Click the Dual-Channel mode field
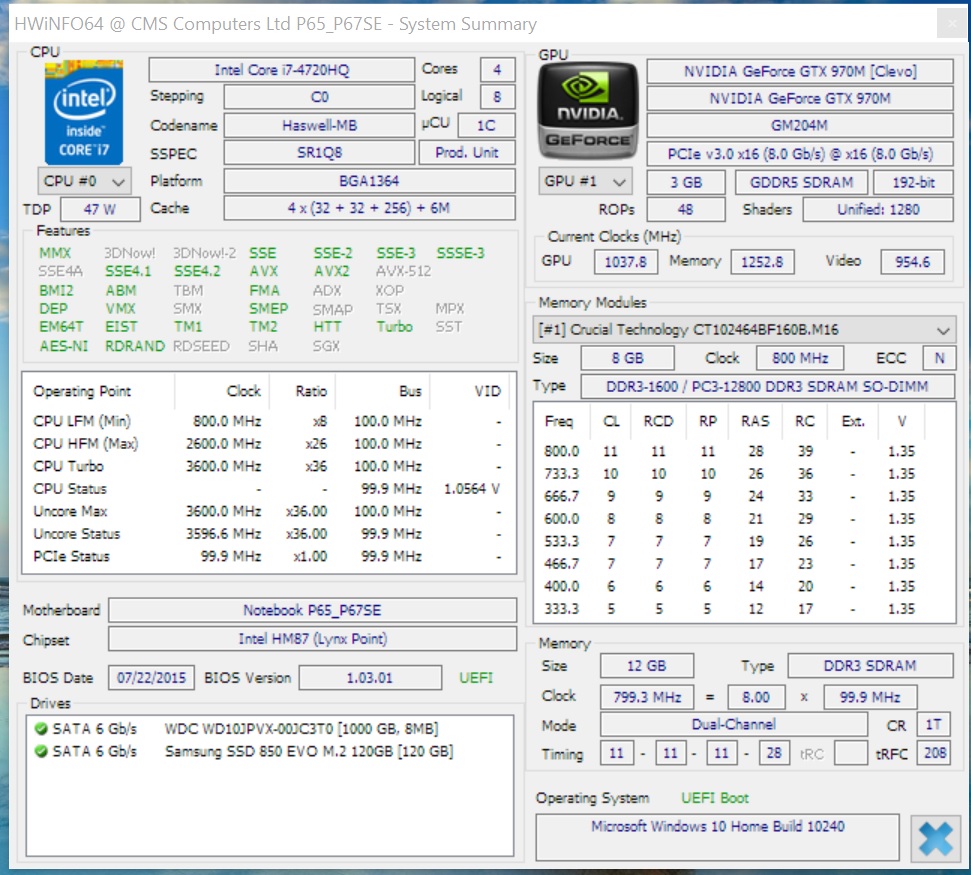The height and width of the screenshot is (875, 971). click(x=733, y=724)
